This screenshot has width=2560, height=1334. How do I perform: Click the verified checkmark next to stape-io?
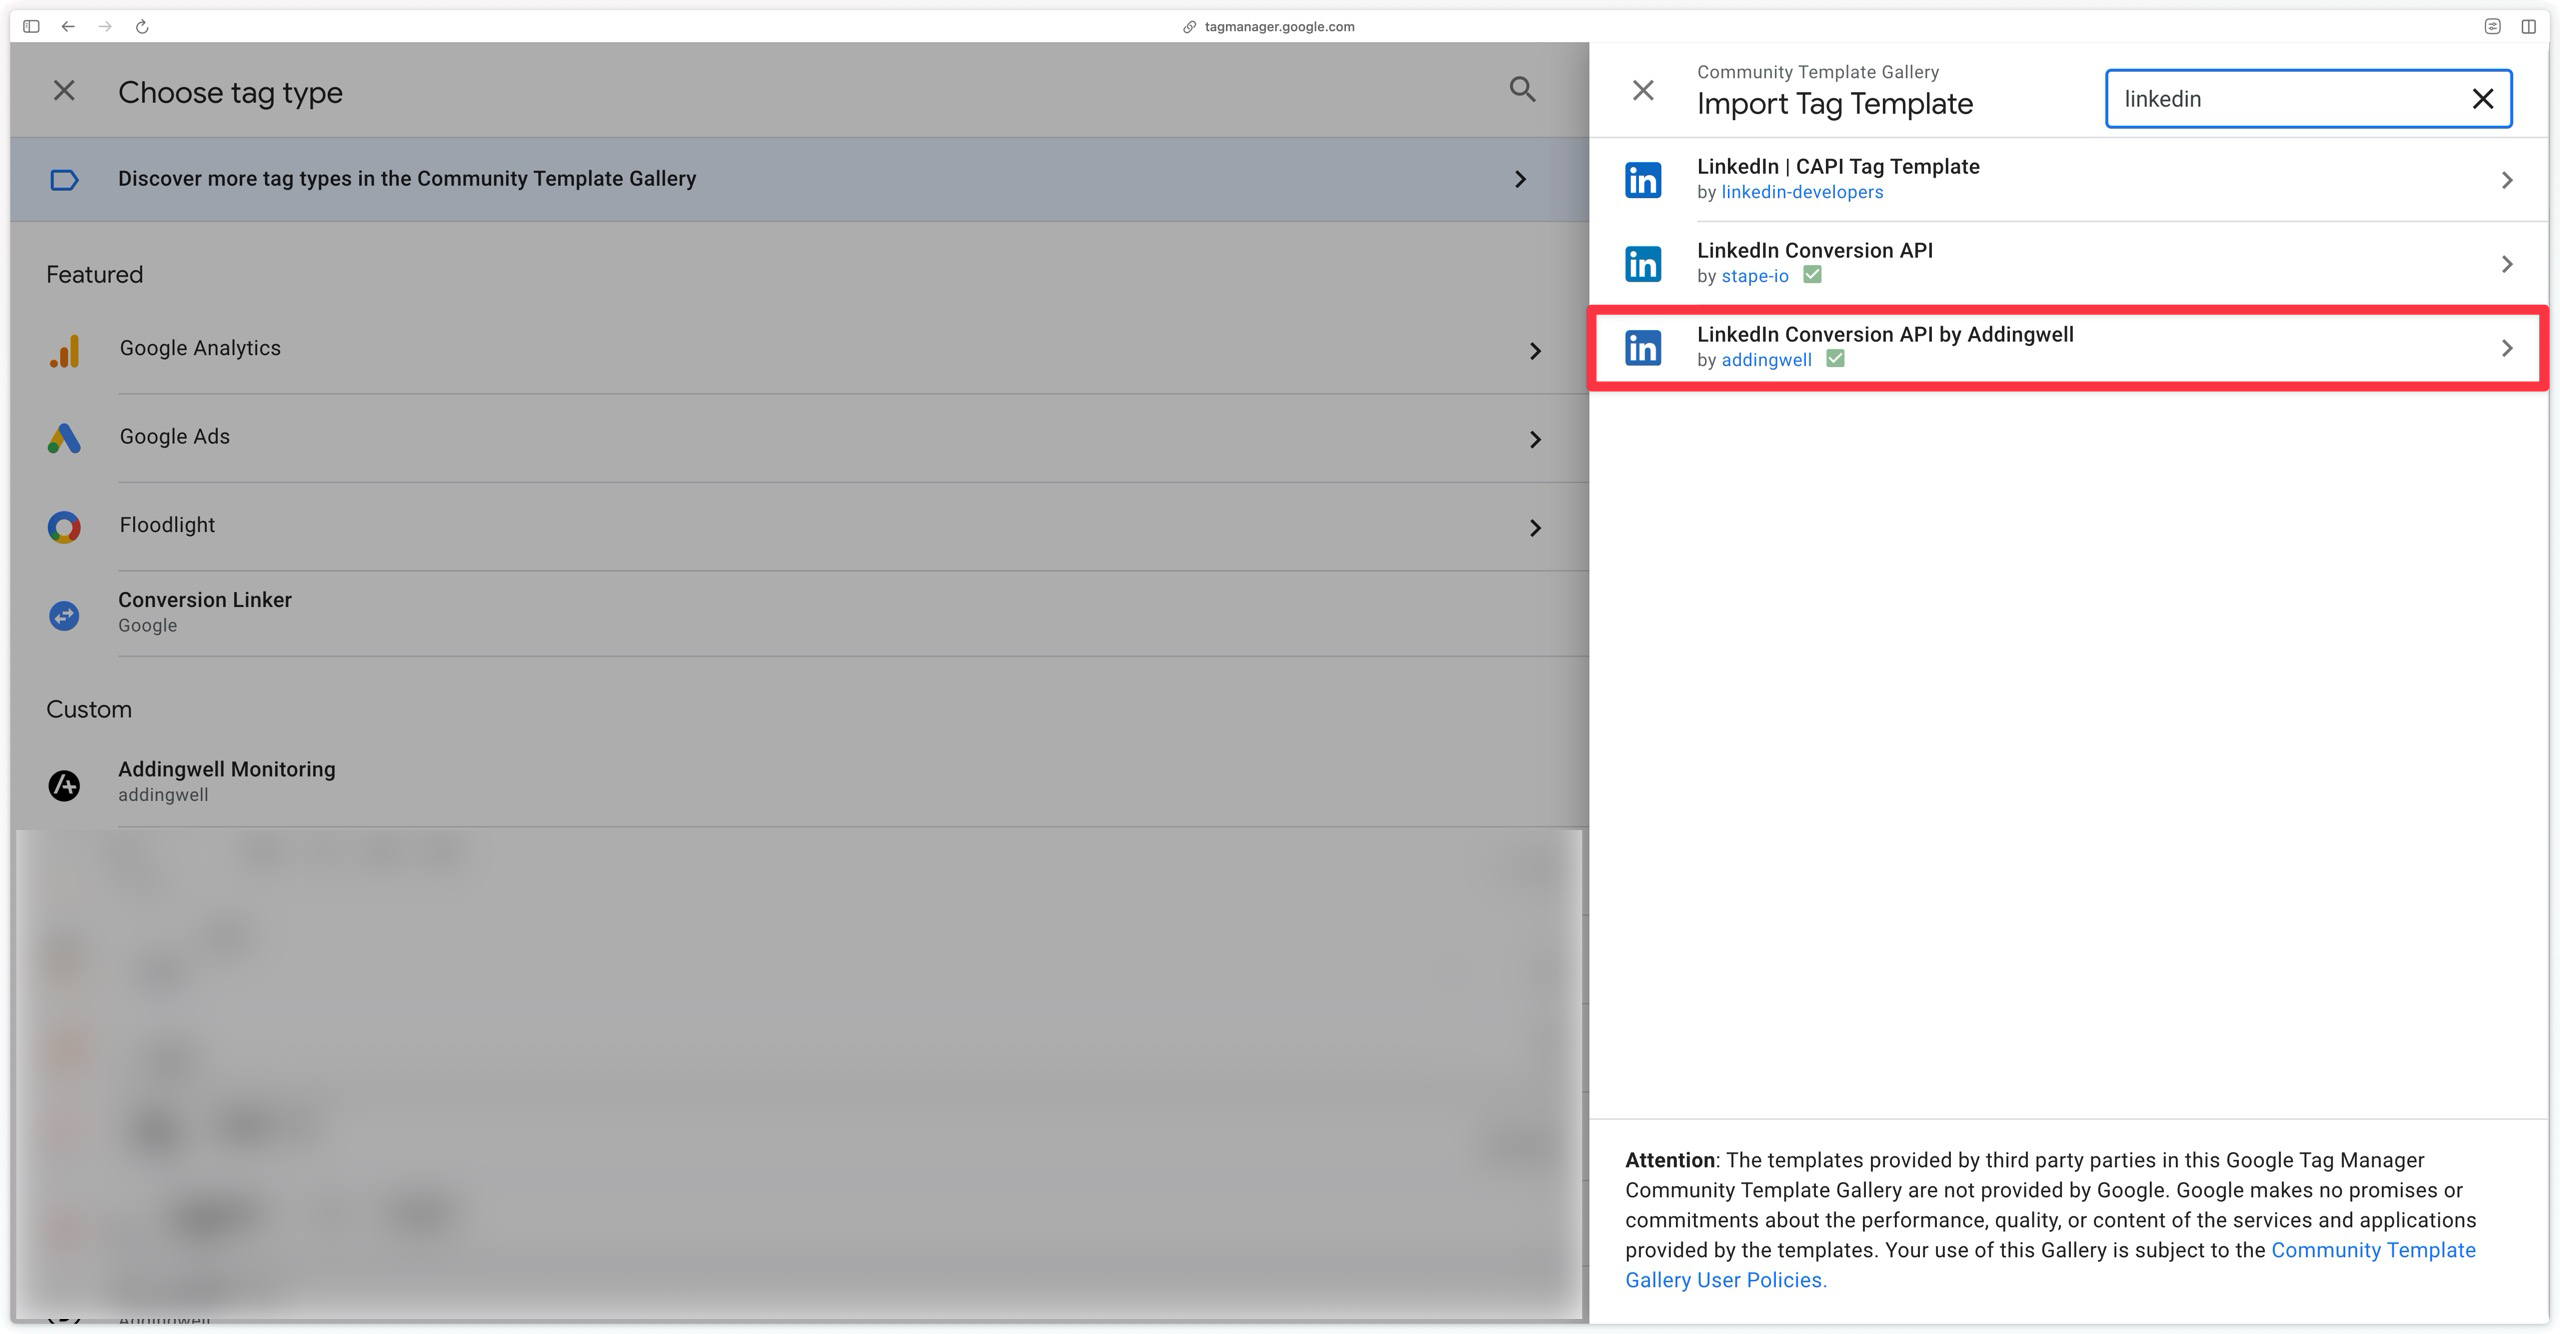tap(1812, 275)
